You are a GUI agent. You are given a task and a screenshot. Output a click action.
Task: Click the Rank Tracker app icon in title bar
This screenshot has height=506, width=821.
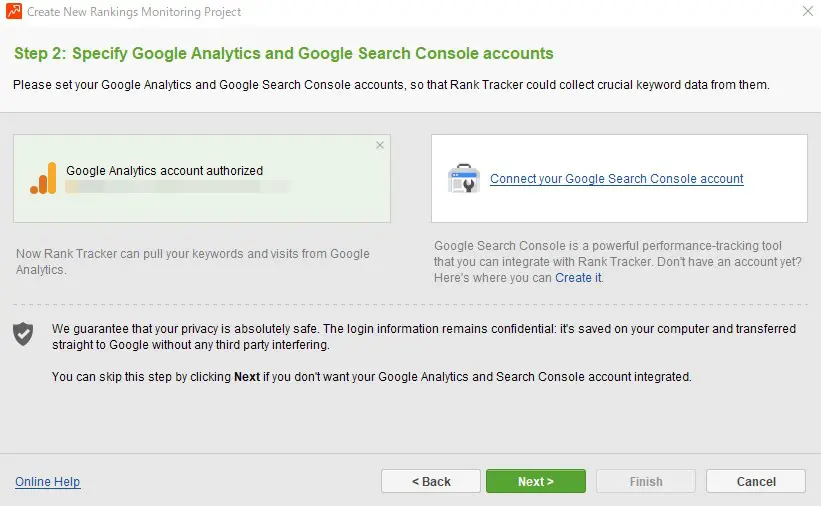coord(14,12)
